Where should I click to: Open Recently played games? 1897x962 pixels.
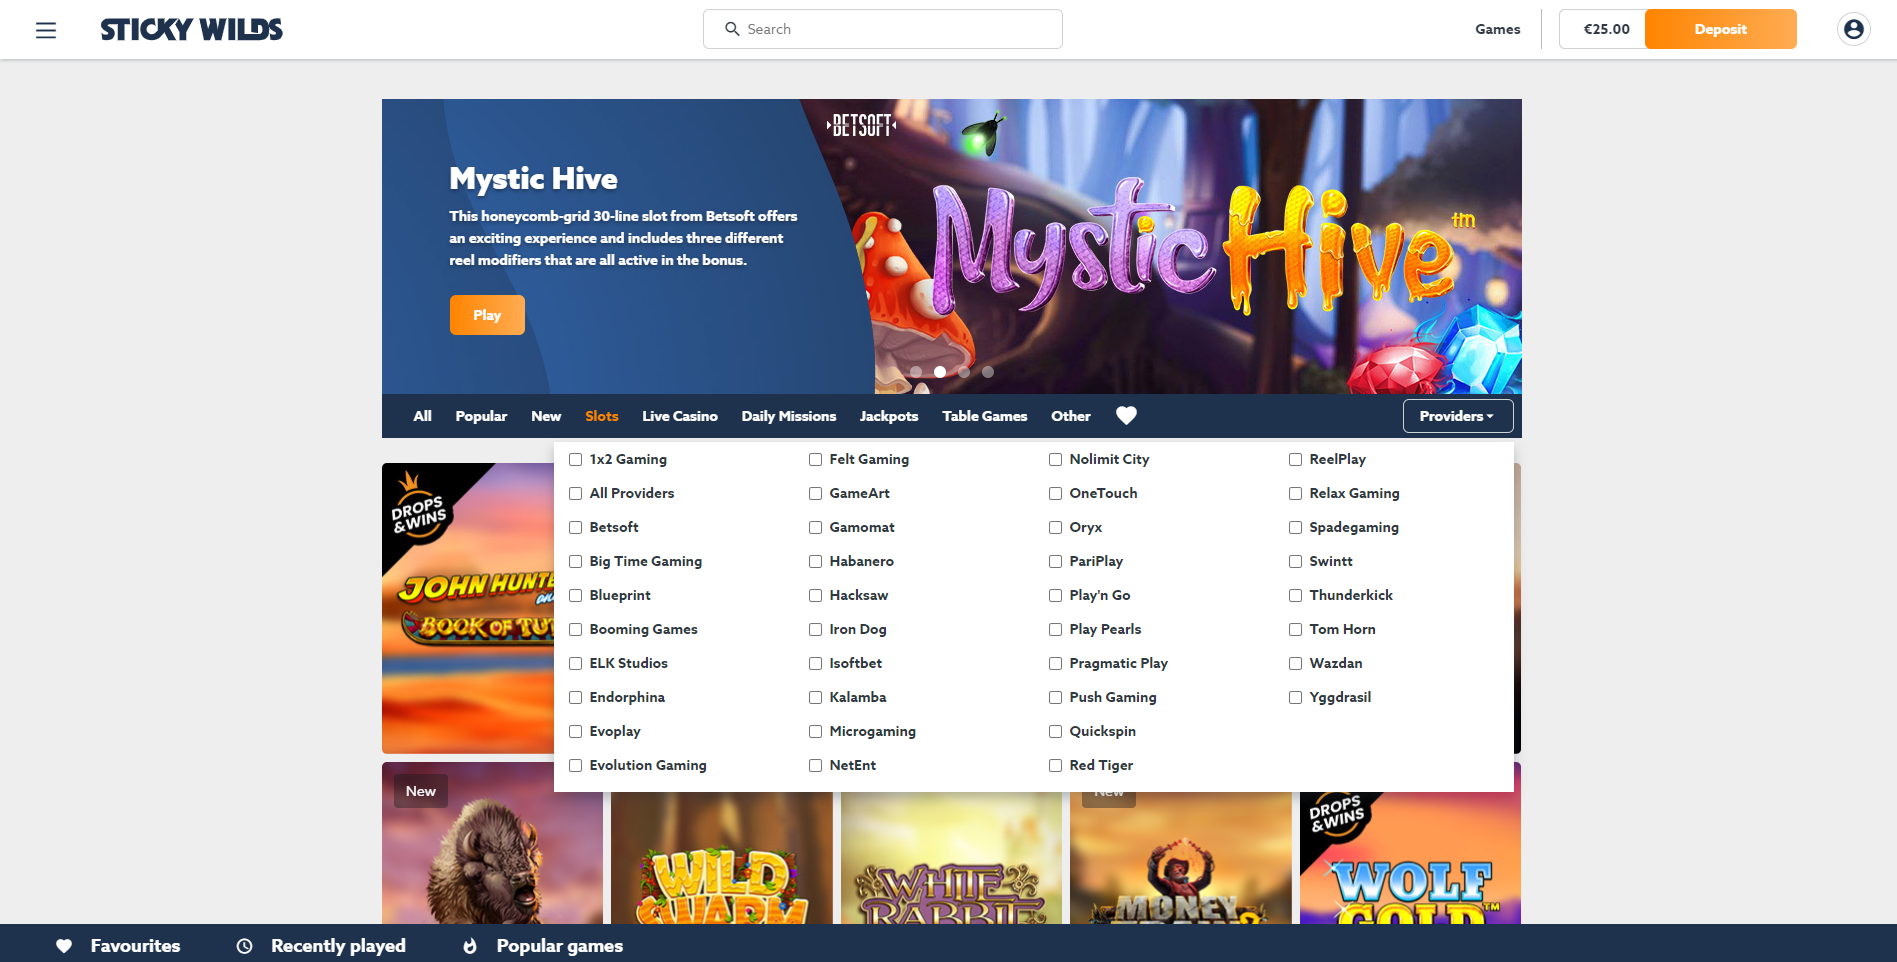pyautogui.click(x=338, y=946)
